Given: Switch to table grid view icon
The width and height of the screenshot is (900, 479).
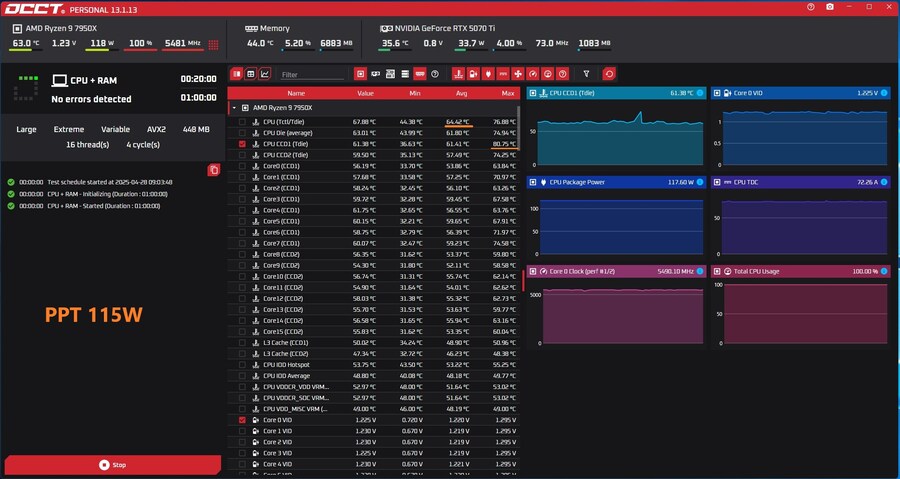Looking at the screenshot, I should point(251,74).
